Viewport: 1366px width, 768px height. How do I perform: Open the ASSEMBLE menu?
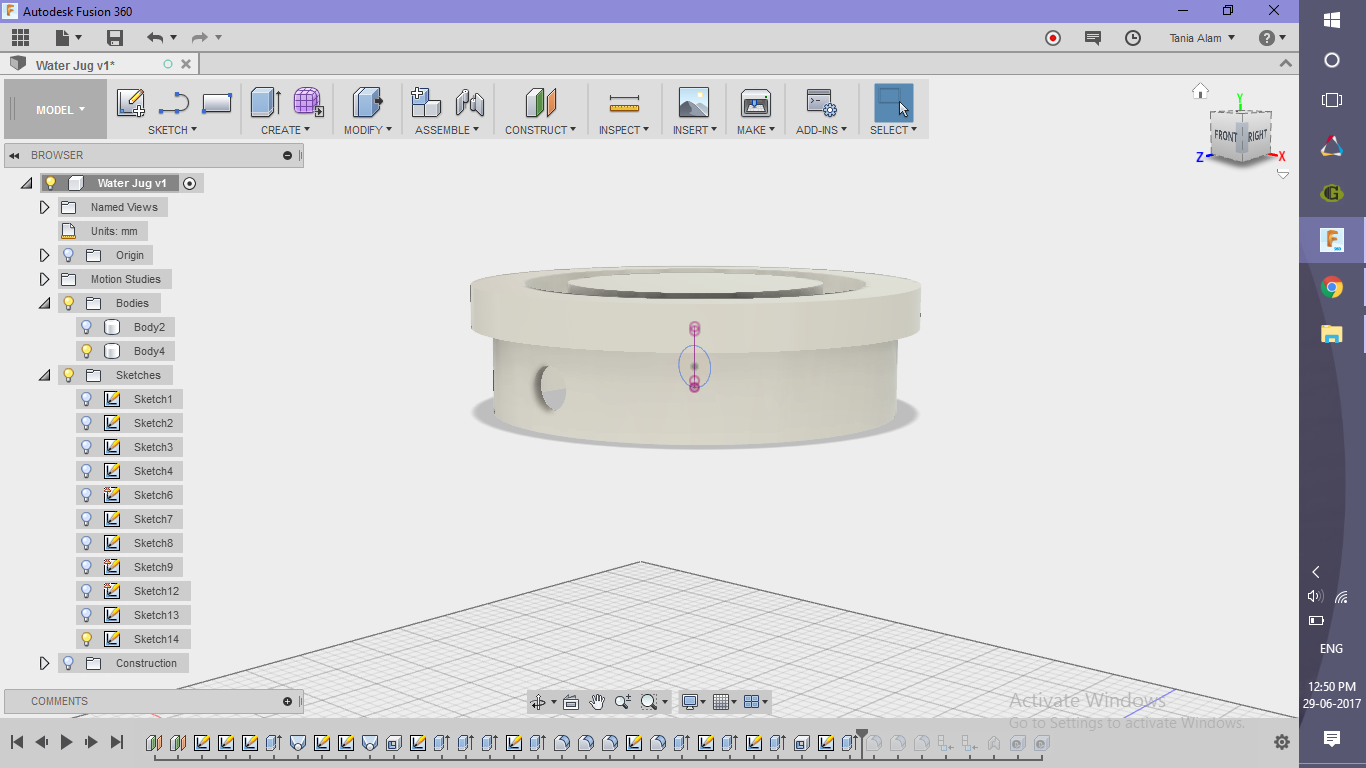point(447,130)
